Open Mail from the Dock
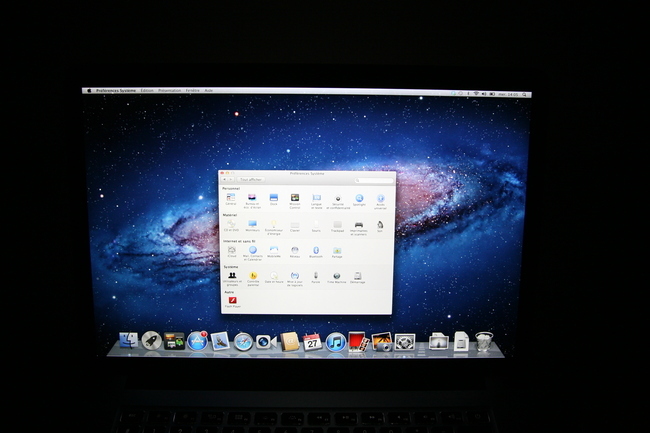 pyautogui.click(x=220, y=341)
